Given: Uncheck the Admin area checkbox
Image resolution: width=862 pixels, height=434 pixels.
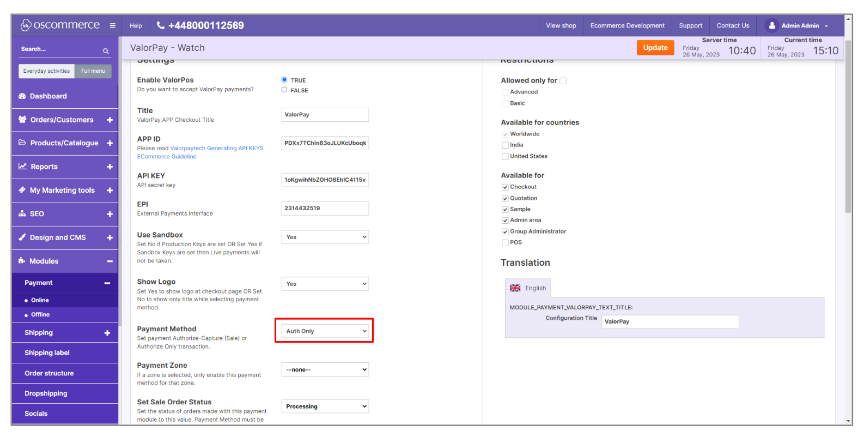Looking at the screenshot, I should click(505, 220).
